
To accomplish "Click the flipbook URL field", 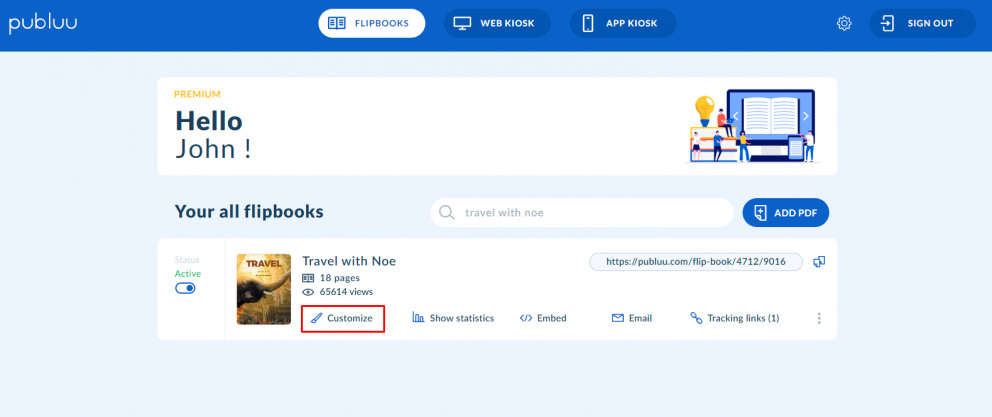I will pyautogui.click(x=696, y=262).
